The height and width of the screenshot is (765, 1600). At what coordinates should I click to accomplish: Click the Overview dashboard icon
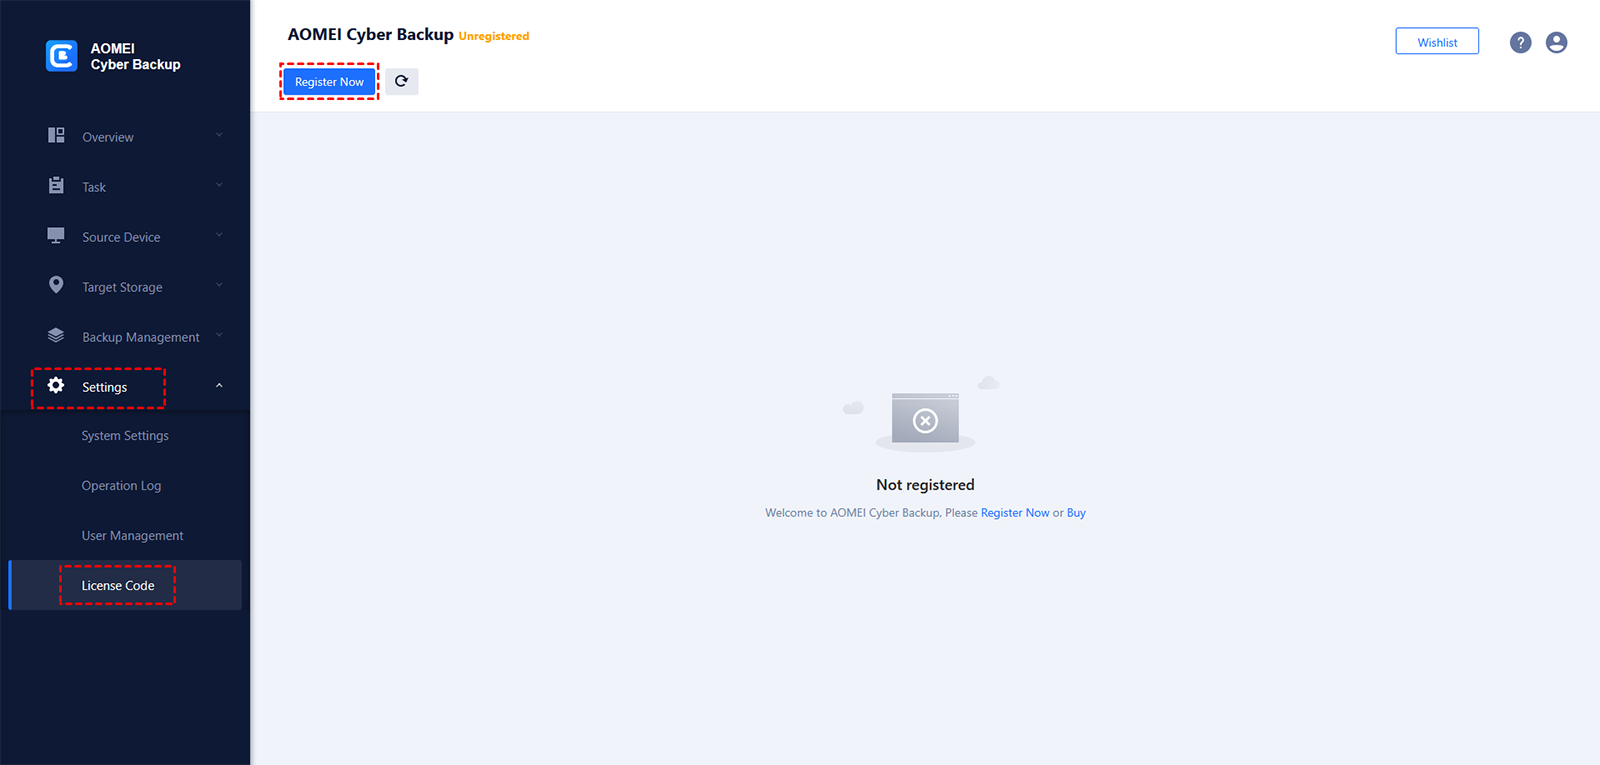[56, 135]
